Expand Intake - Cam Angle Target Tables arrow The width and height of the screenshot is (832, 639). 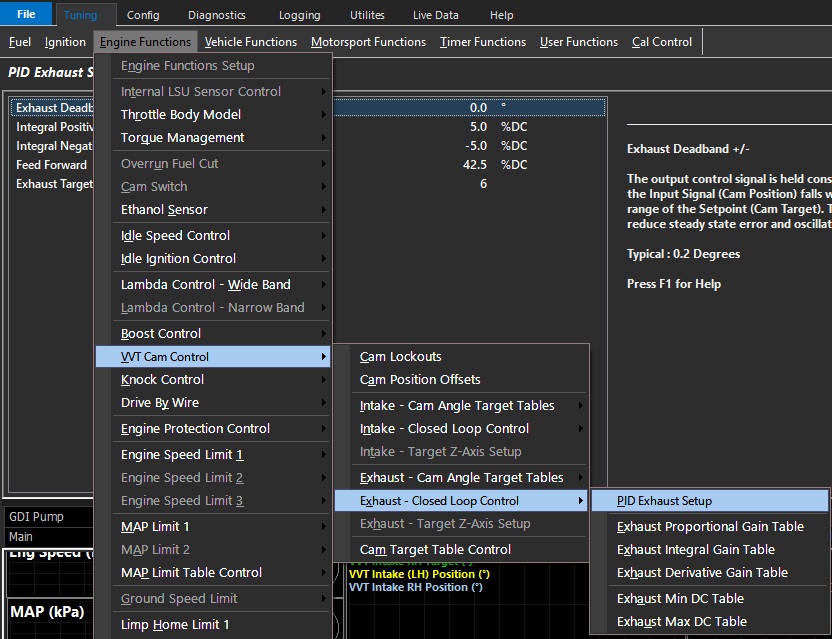pyautogui.click(x=580, y=405)
